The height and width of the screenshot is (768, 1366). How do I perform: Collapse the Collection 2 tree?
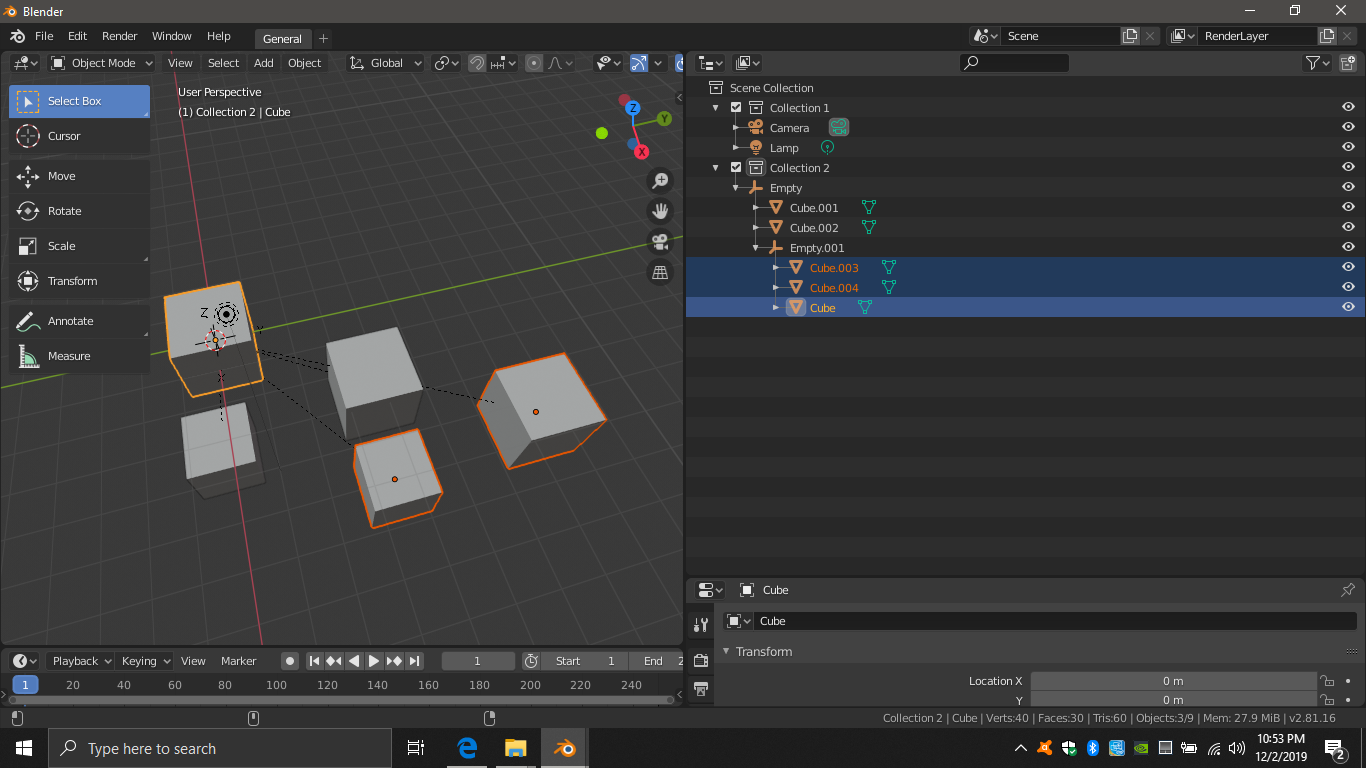716,168
